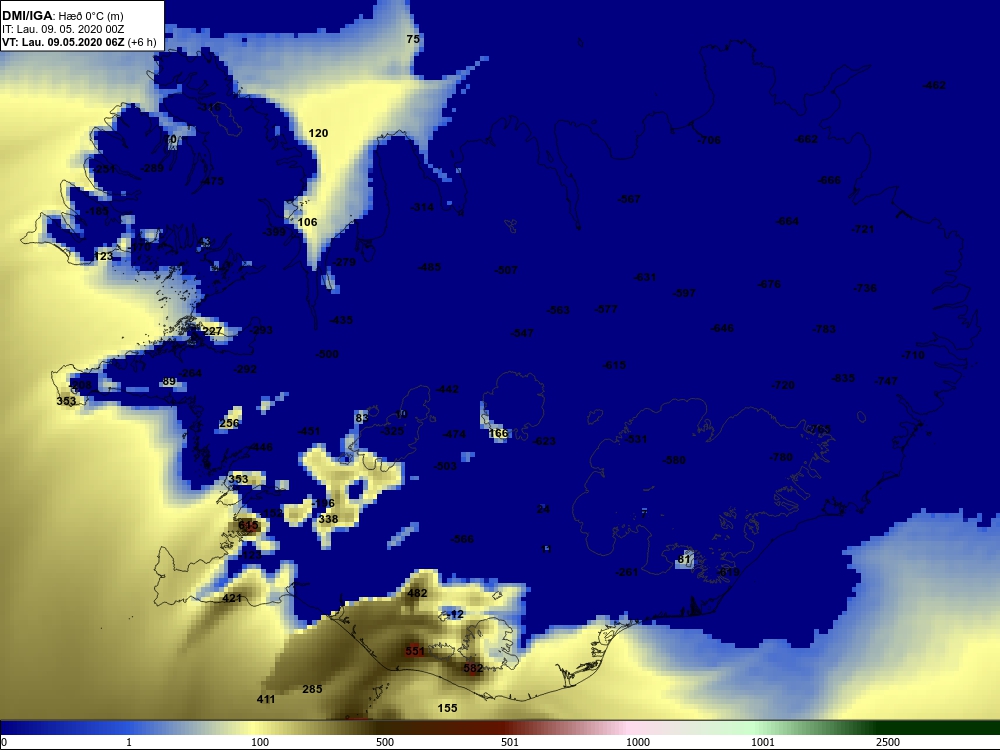Image resolution: width=1000 pixels, height=750 pixels.
Task: Click the map value -623
Action: coord(544,441)
